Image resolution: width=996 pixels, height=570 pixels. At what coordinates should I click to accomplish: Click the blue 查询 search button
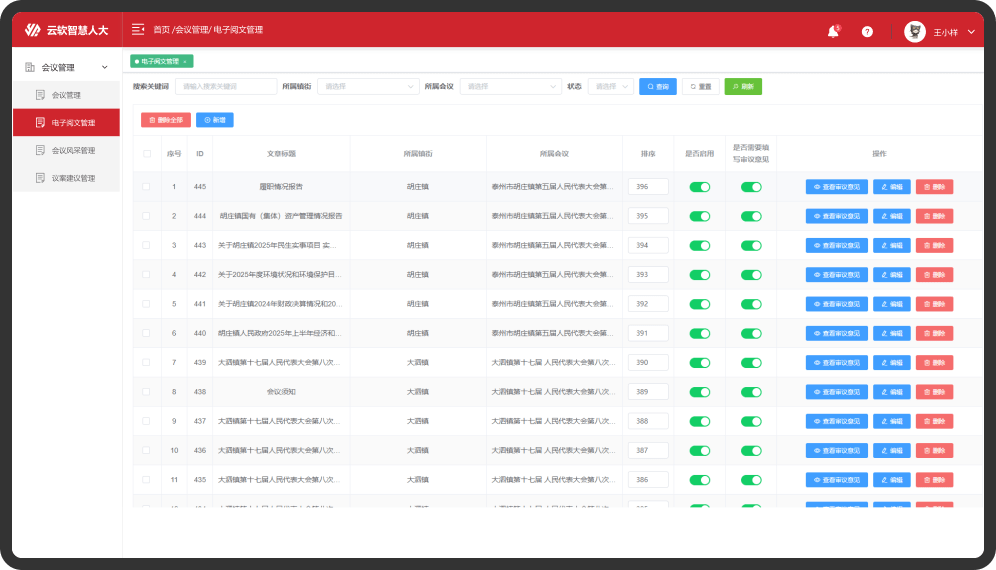click(656, 87)
